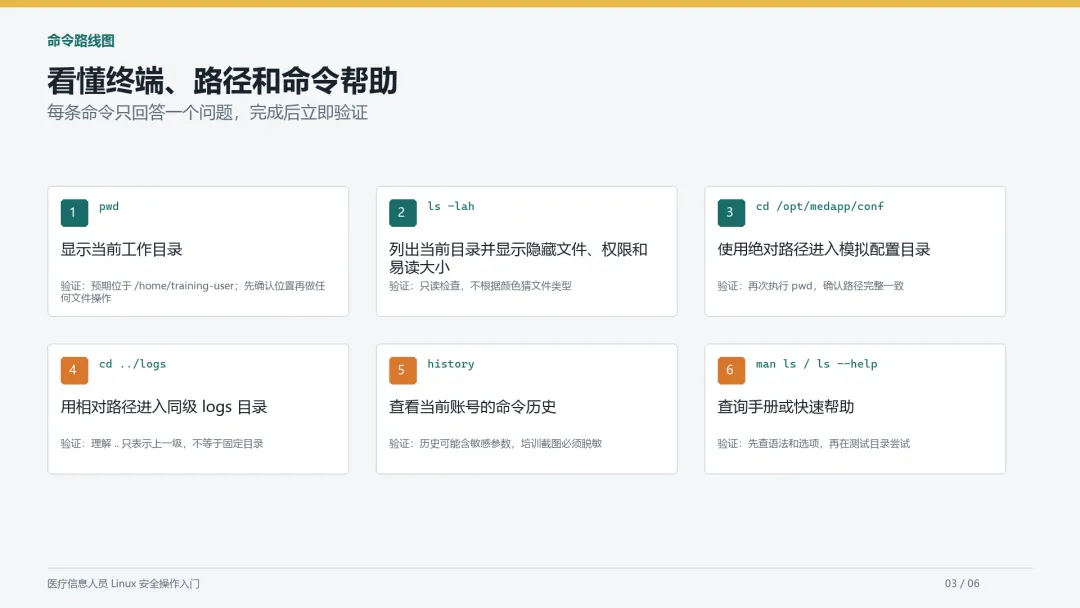Click the footer '医疗信息人员 Linux 安全操作入门'
The image size is (1080, 608).
123,584
